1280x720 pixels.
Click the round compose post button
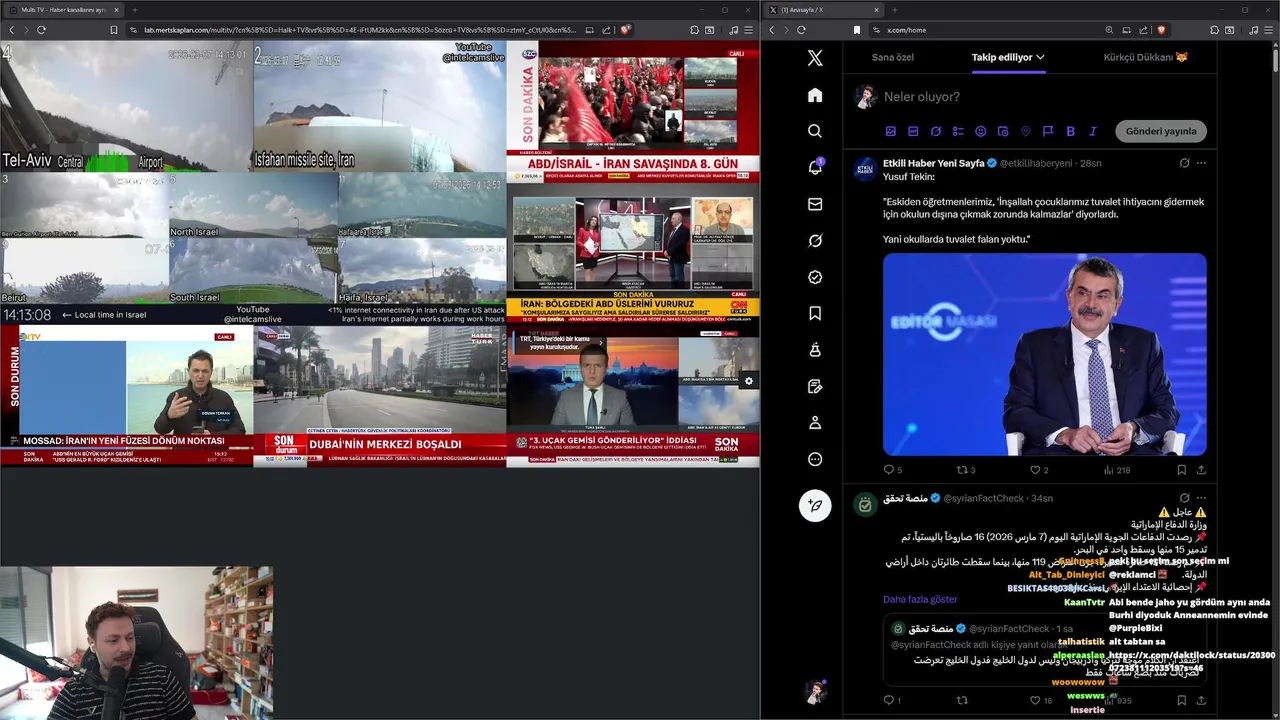(x=815, y=505)
